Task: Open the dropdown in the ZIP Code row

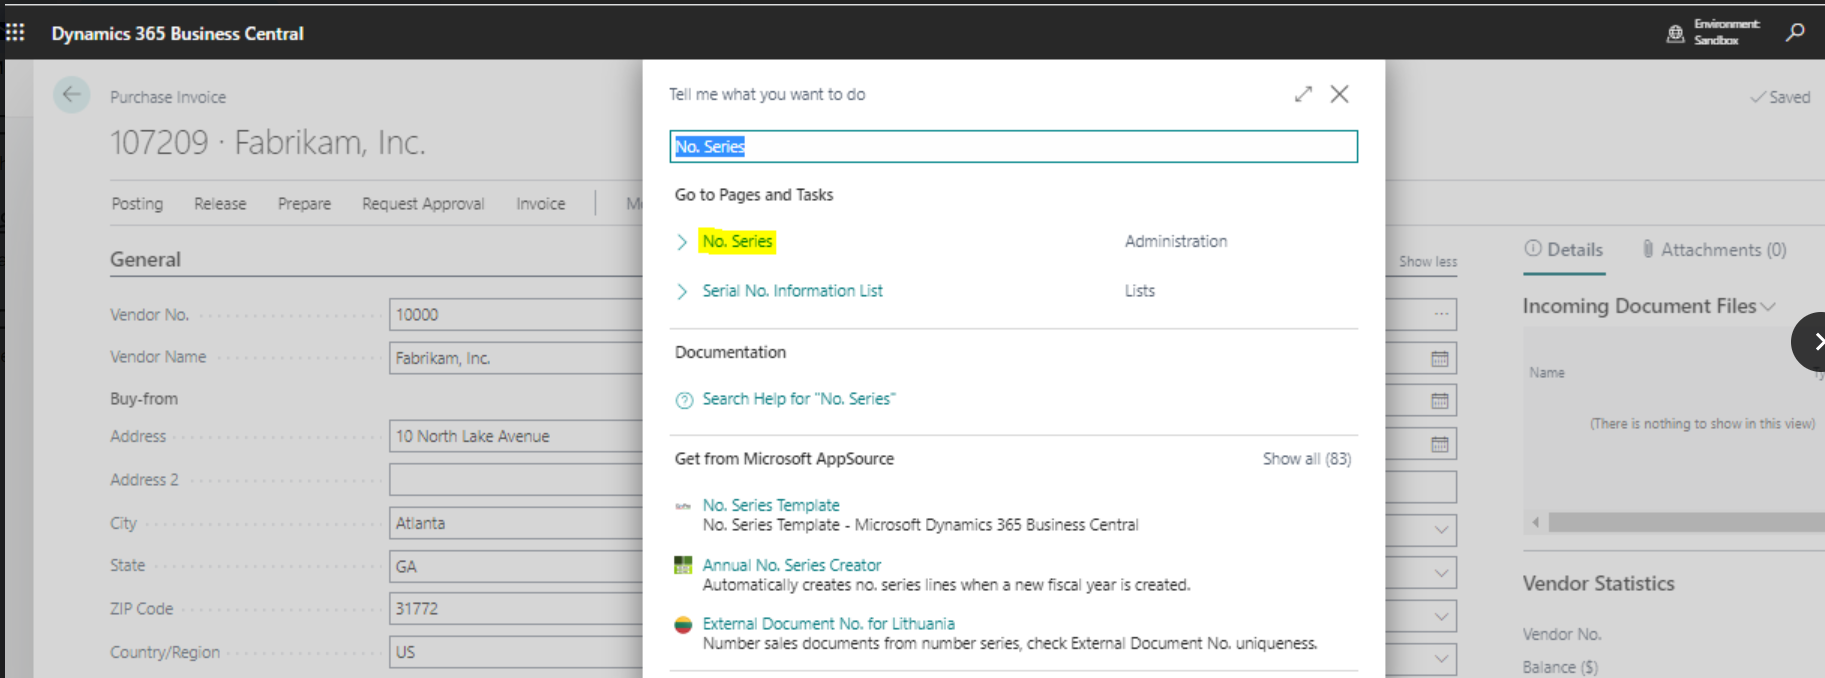Action: tap(1441, 616)
